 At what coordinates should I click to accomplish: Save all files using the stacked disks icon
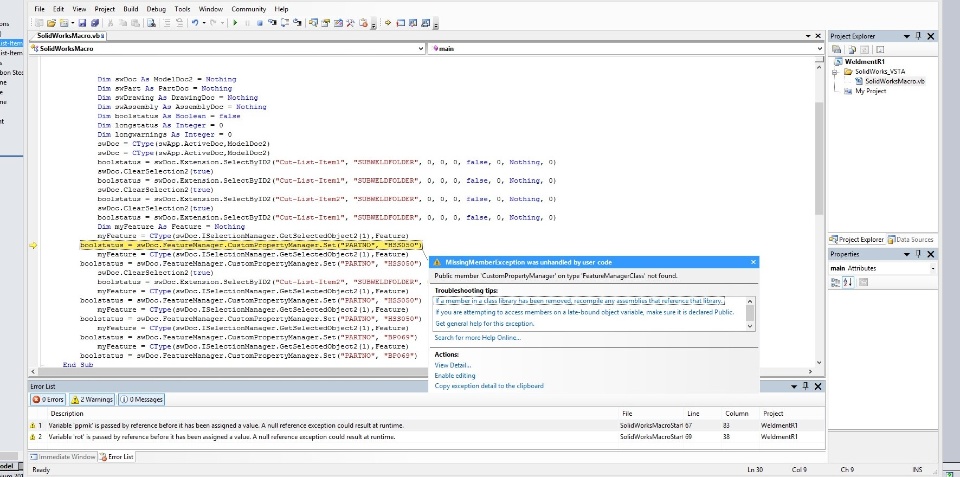pos(94,23)
